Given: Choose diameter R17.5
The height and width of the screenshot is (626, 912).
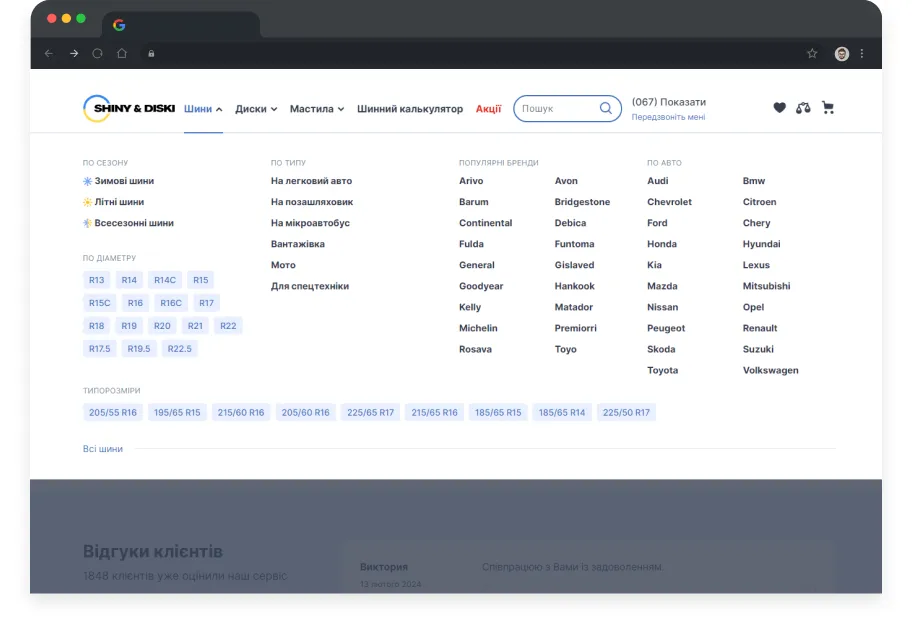Looking at the screenshot, I should pos(99,348).
